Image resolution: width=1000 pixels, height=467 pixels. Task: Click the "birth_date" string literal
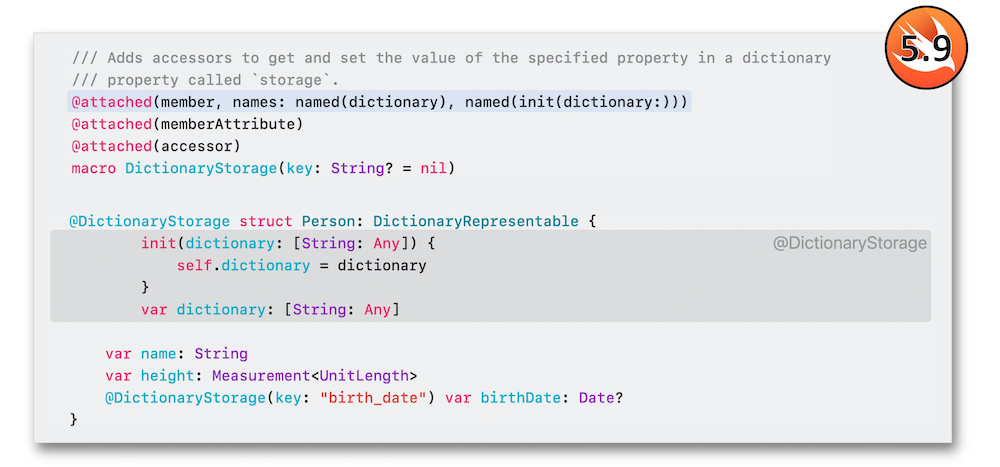[x=373, y=398]
